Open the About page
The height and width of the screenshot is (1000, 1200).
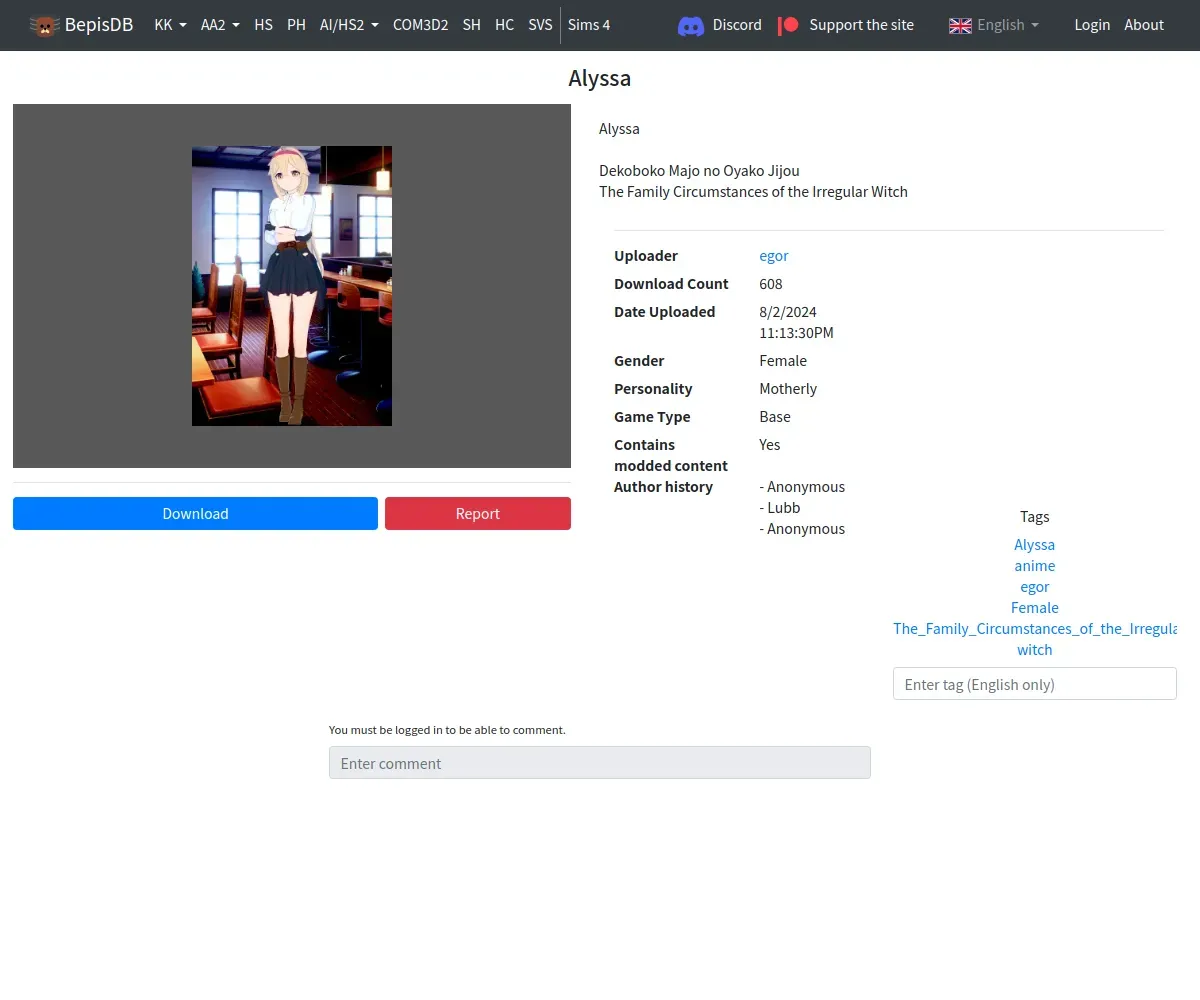(x=1144, y=25)
